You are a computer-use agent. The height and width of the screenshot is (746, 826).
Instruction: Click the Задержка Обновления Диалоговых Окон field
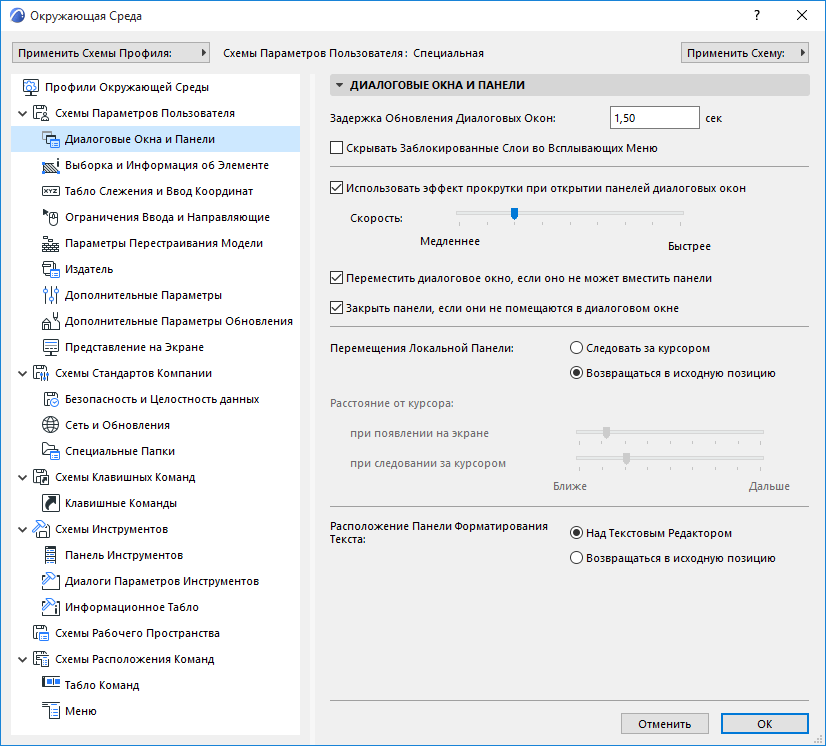654,118
